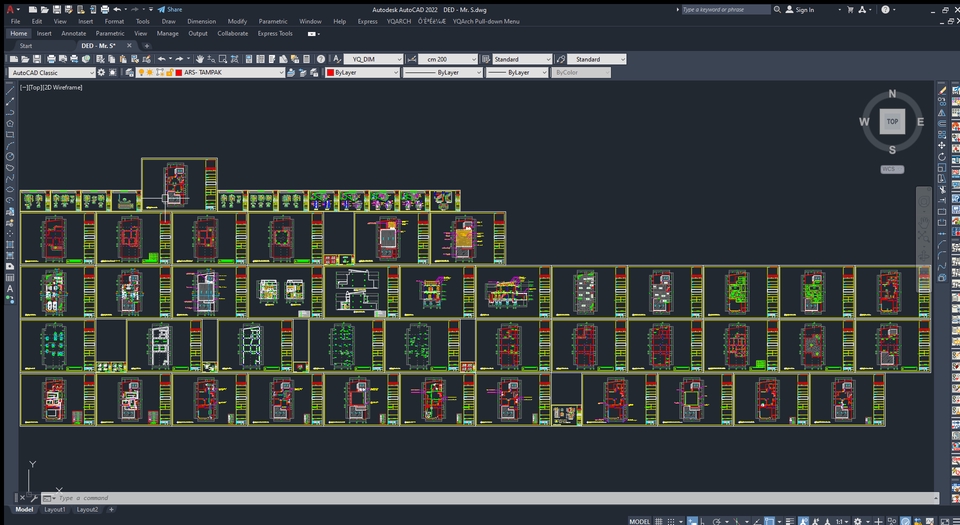Toggle dynamic input in status bar
The width and height of the screenshot is (960, 525).
click(692, 521)
